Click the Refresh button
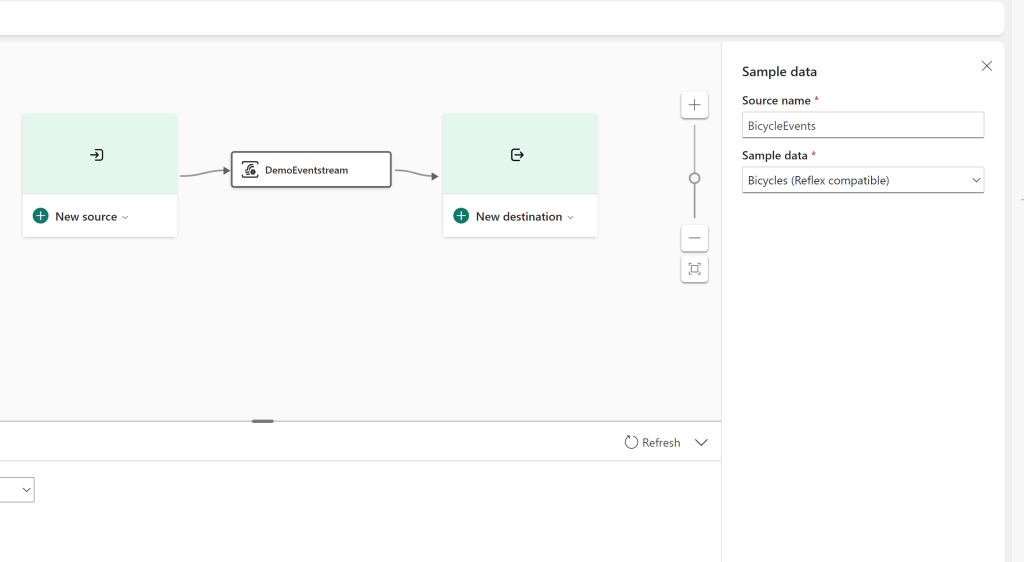 click(x=652, y=442)
